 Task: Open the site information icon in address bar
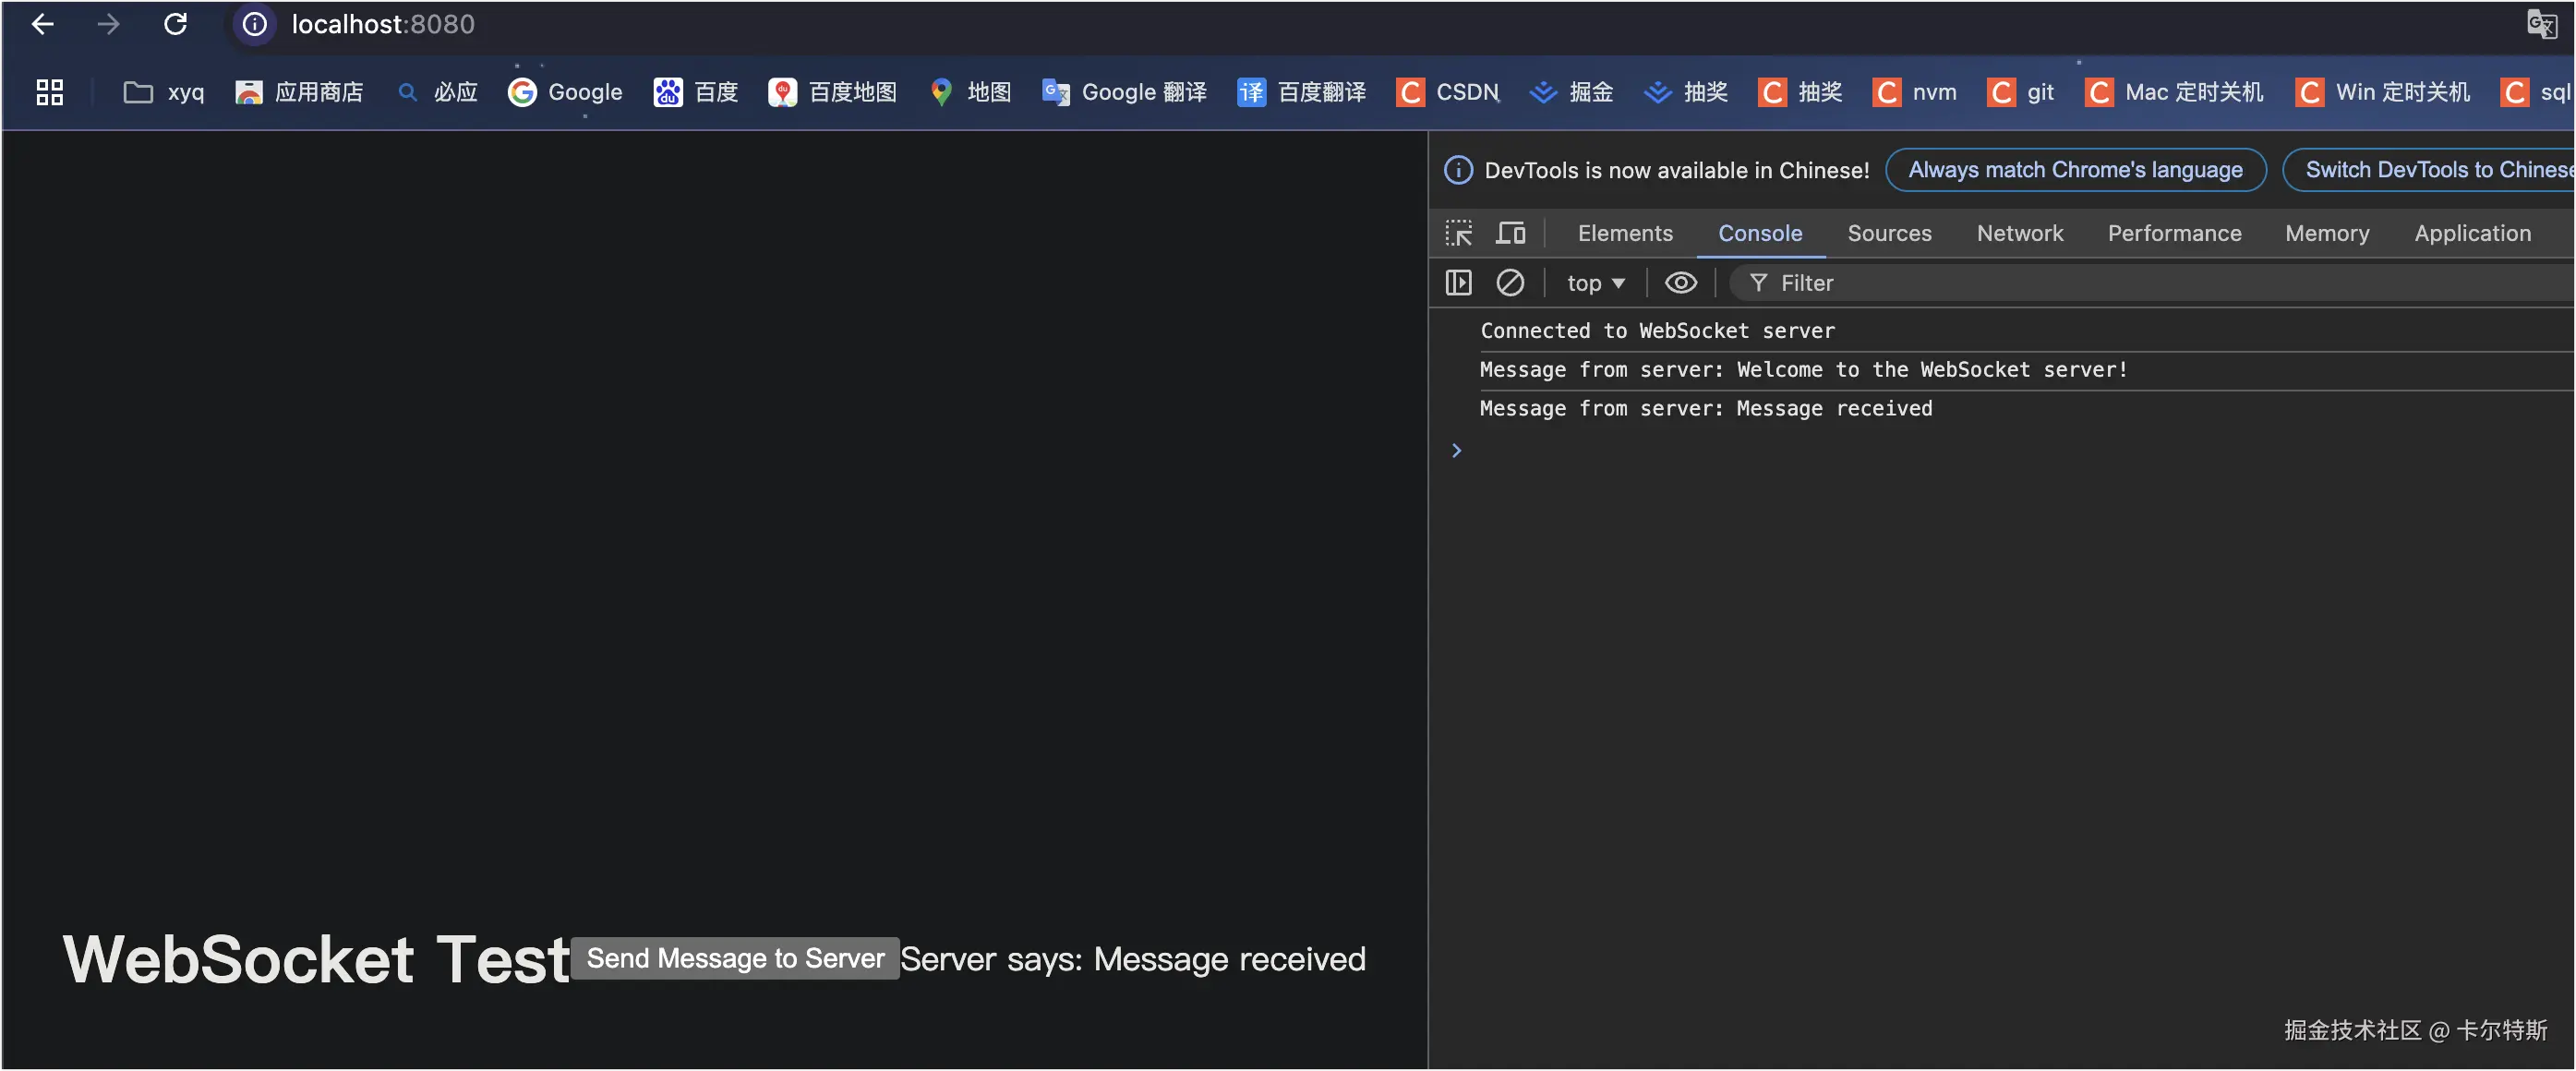pyautogui.click(x=255, y=24)
